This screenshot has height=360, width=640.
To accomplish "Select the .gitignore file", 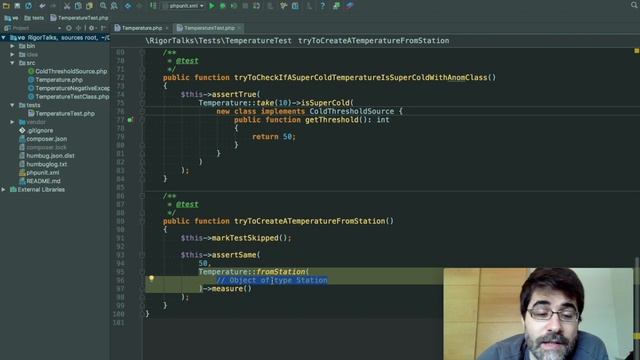I will click(36, 130).
